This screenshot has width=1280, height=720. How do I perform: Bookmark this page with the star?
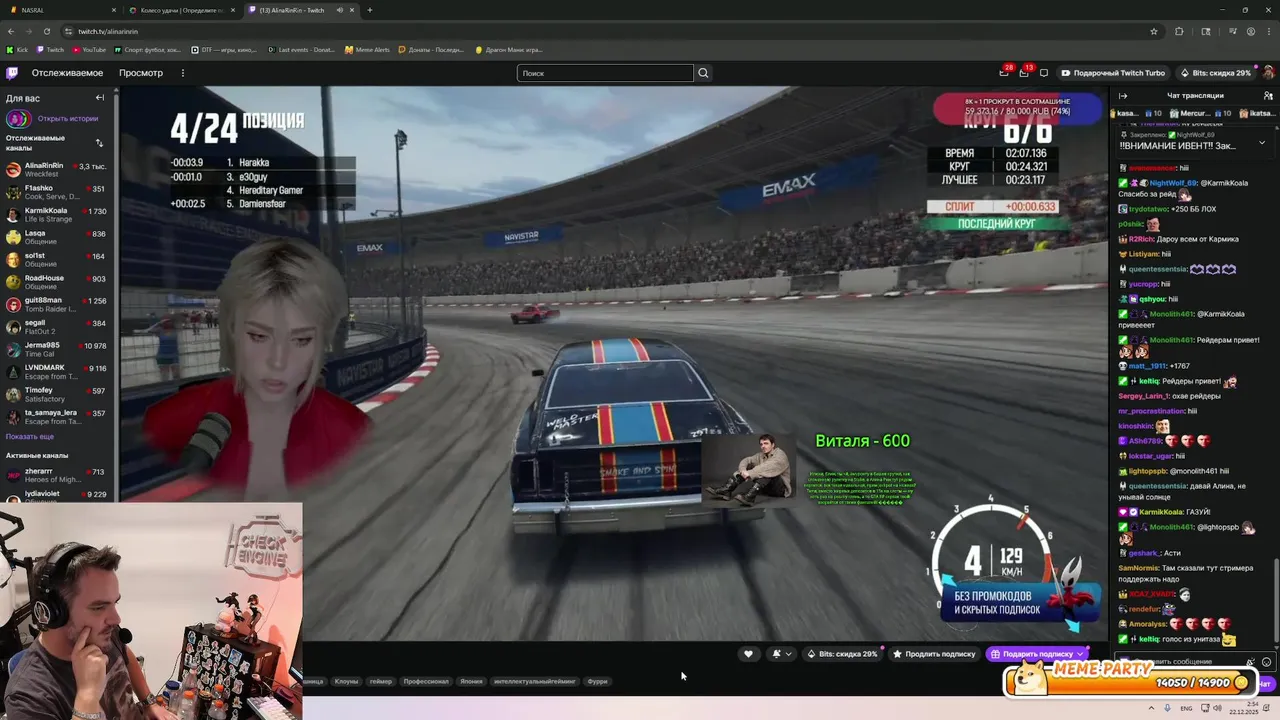1154,31
